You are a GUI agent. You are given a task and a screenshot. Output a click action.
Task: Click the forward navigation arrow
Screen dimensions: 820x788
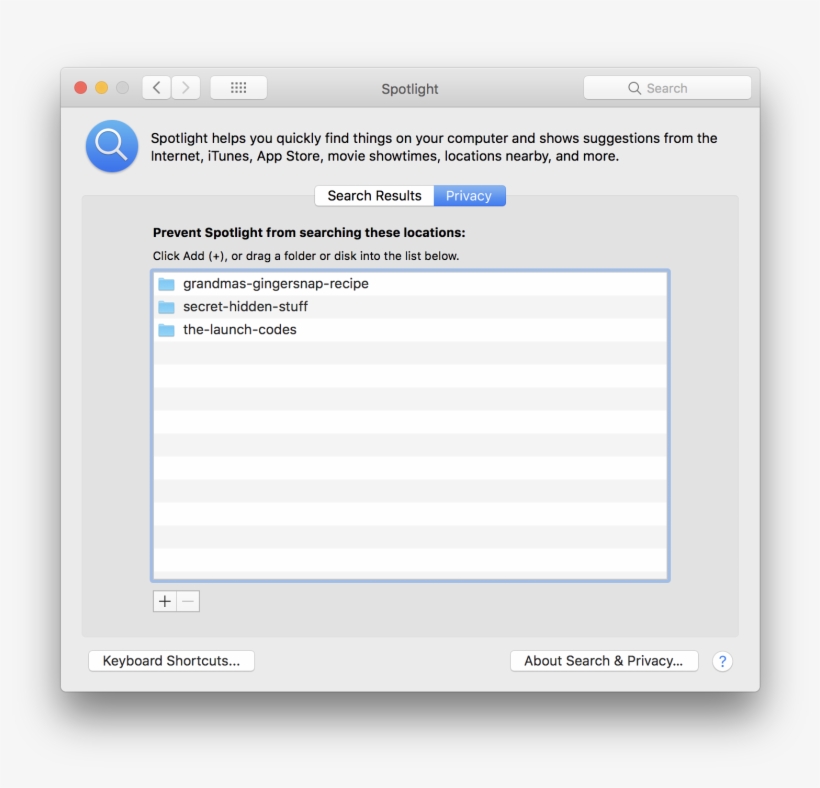tap(186, 87)
